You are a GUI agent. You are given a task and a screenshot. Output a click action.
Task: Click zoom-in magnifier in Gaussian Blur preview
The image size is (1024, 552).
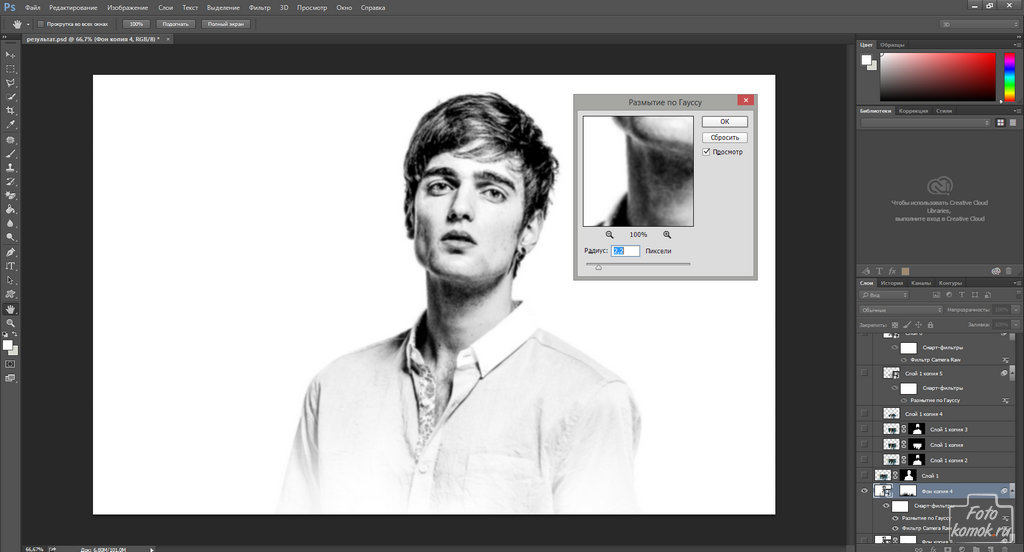[667, 234]
